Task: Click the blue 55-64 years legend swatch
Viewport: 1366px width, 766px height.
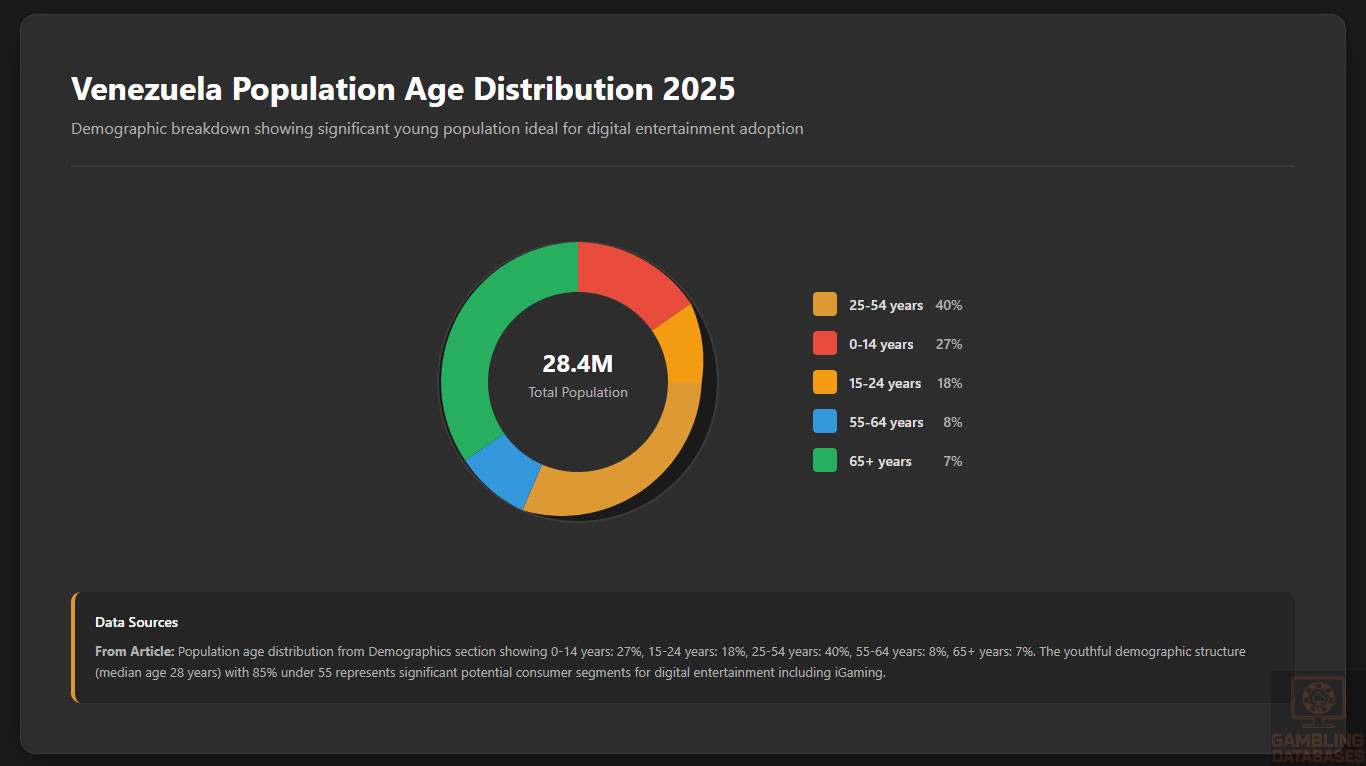Action: pos(825,422)
